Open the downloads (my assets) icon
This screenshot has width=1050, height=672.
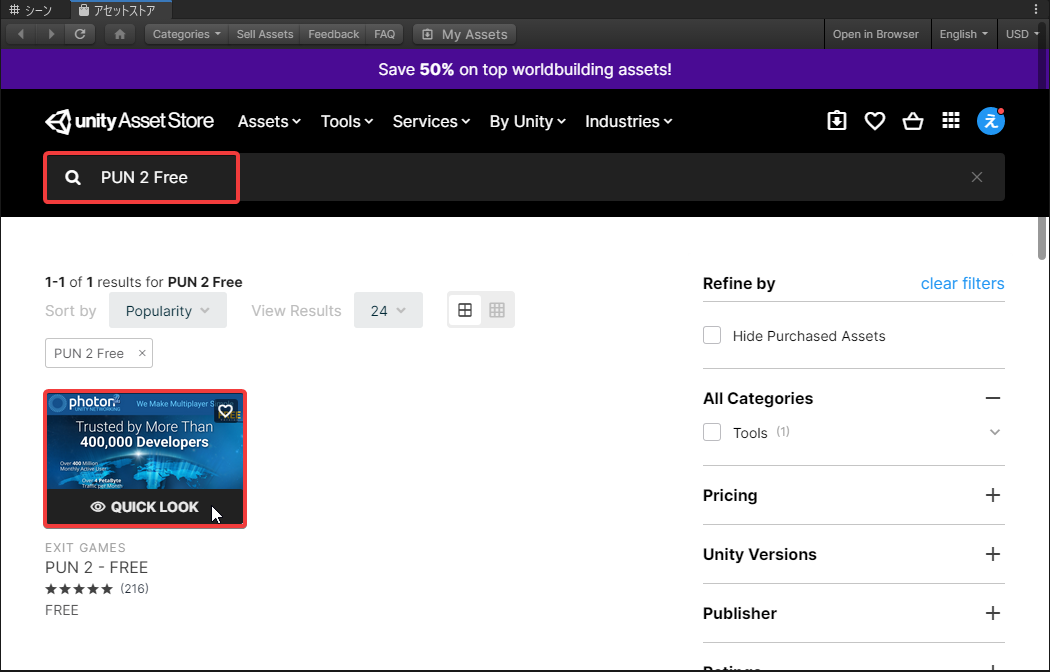836,121
